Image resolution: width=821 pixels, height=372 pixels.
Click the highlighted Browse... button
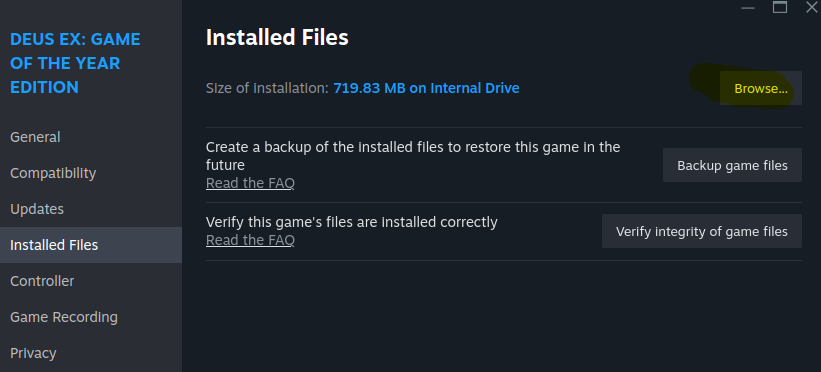(760, 88)
